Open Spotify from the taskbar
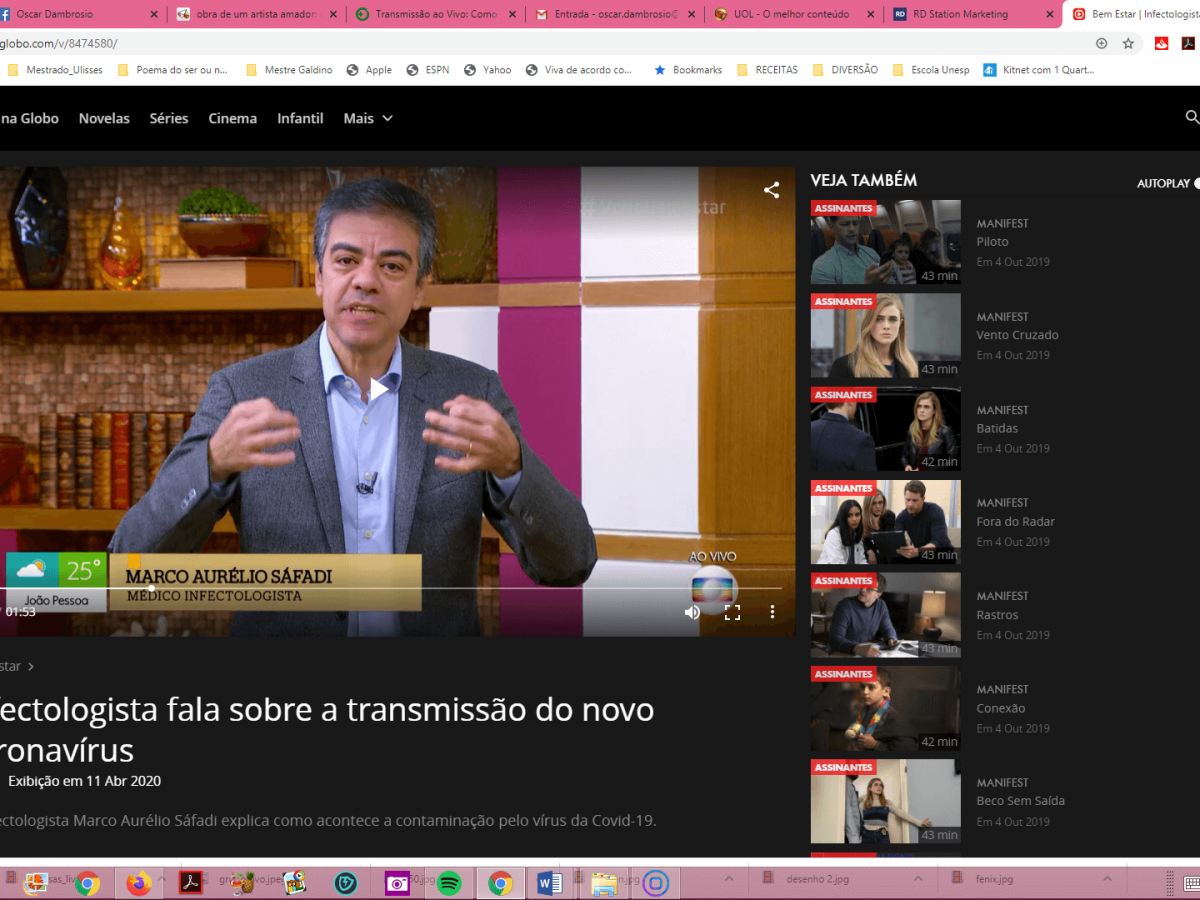The image size is (1200, 900). pos(449,883)
